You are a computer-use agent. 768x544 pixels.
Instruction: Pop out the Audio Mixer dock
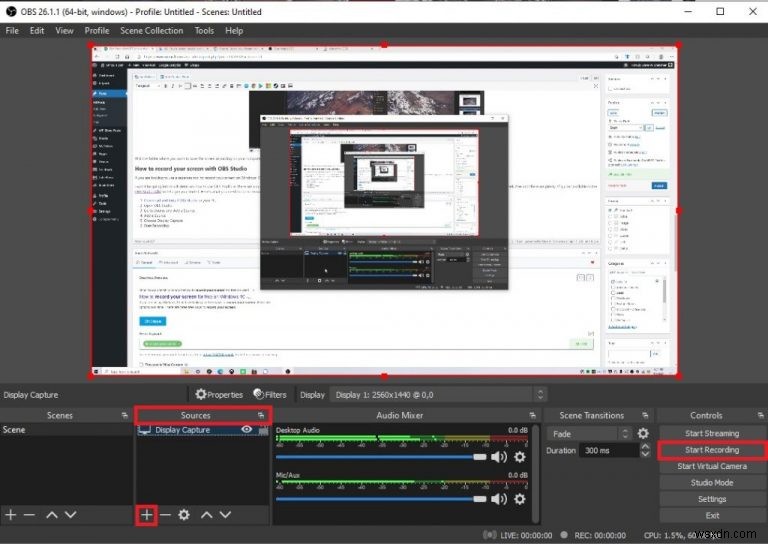pyautogui.click(x=532, y=415)
